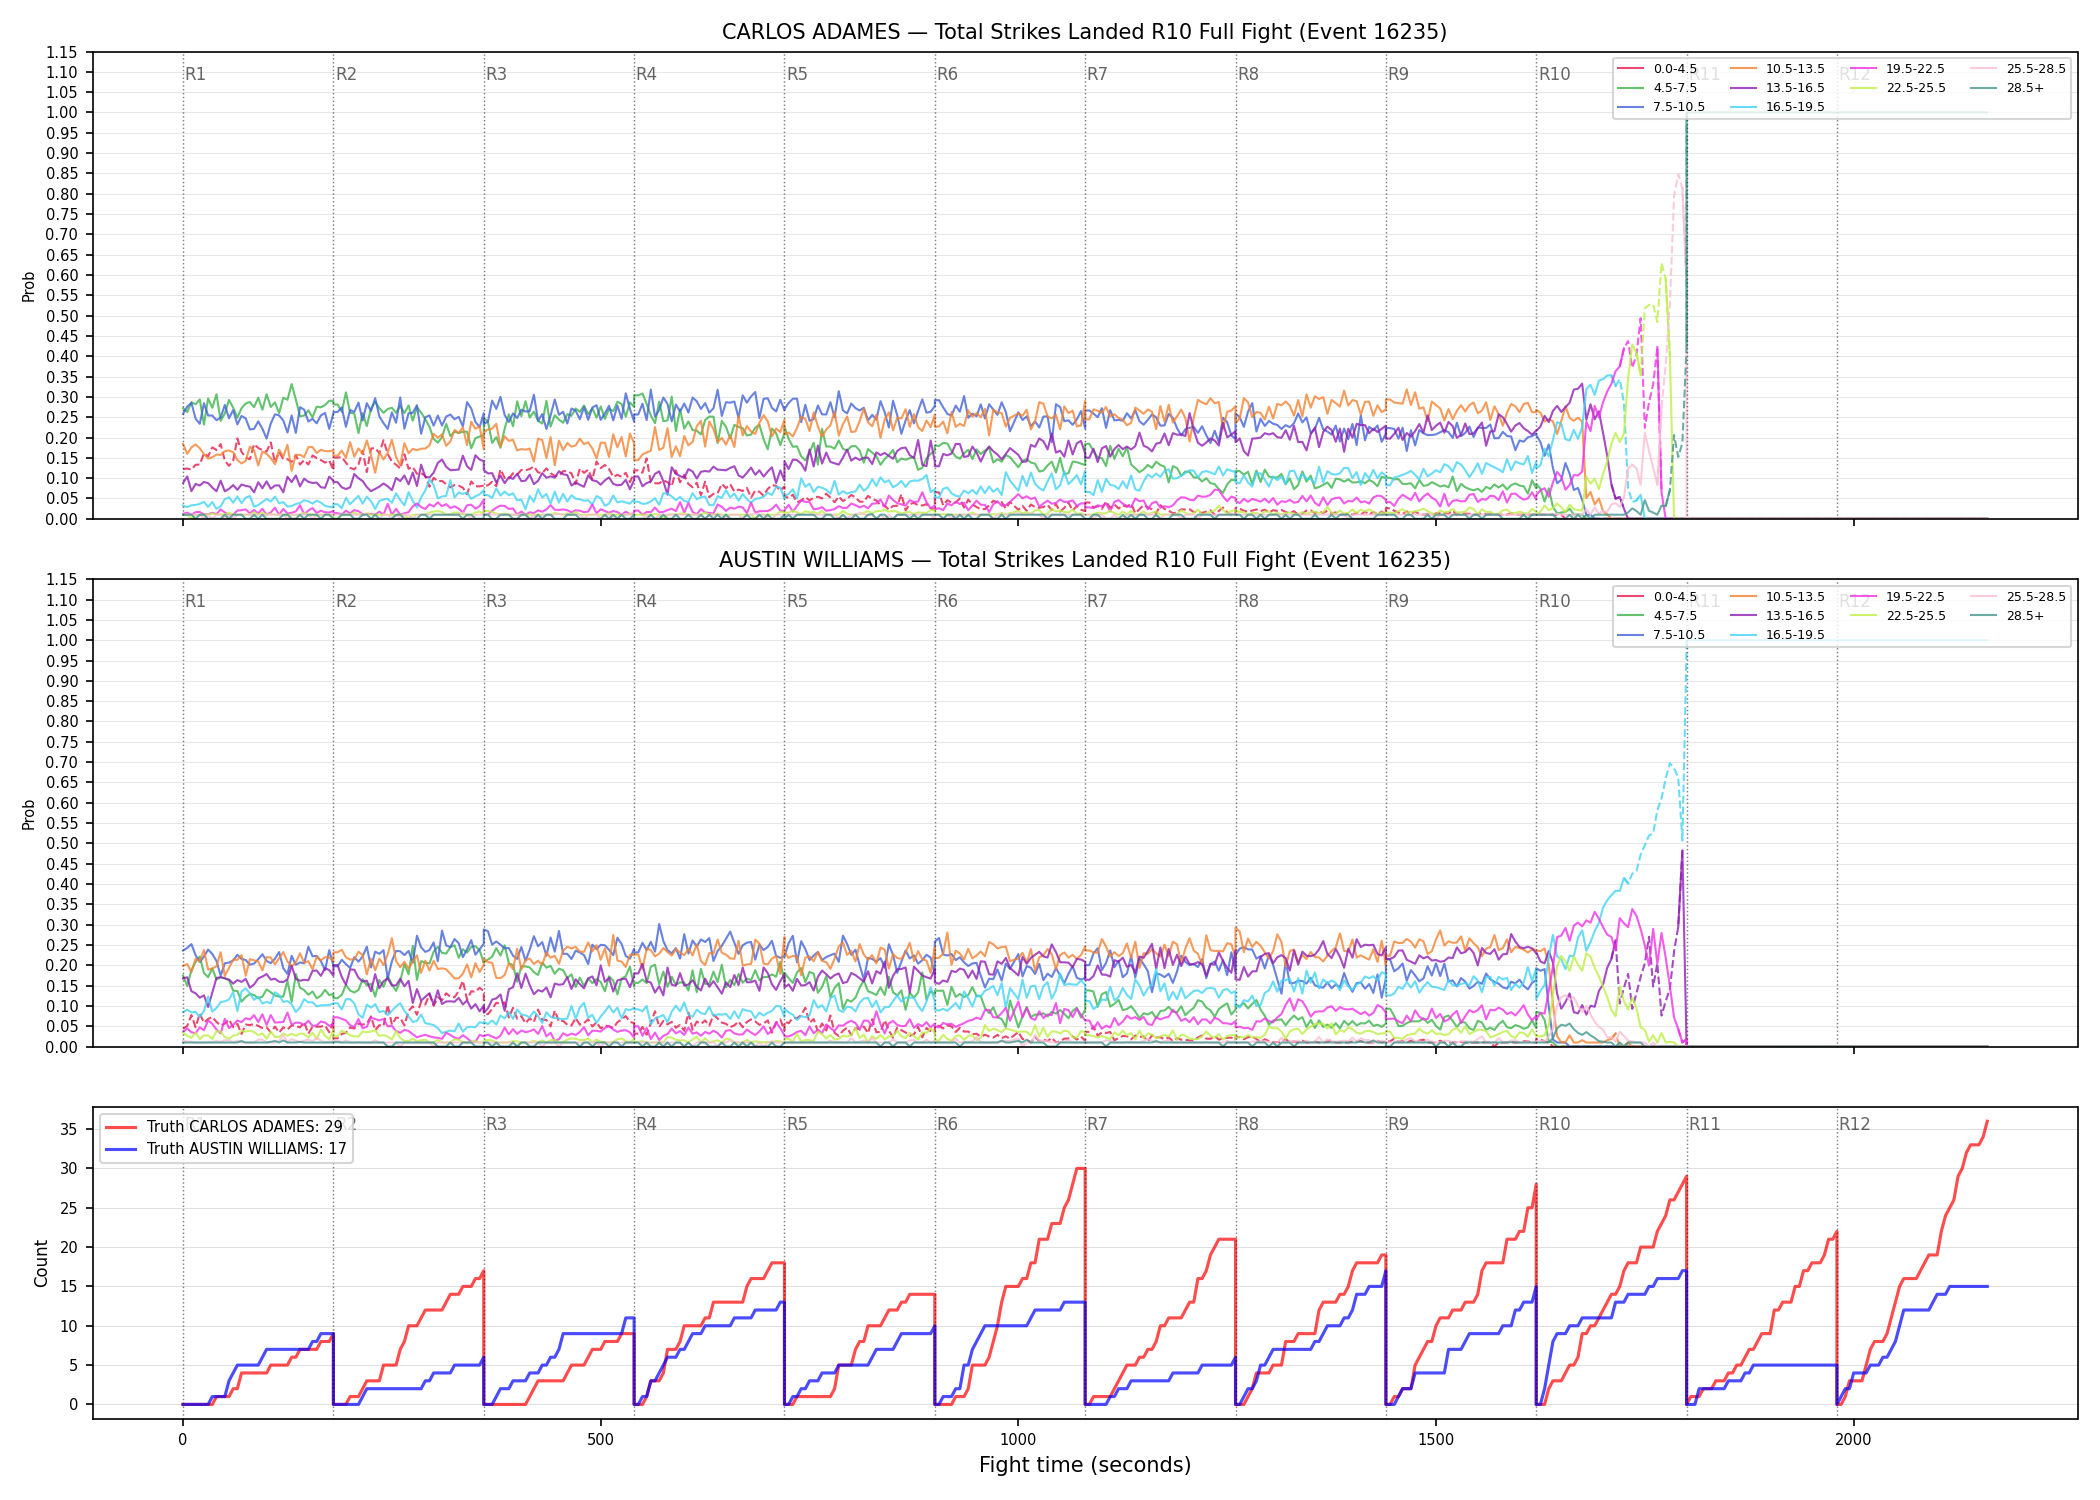2100x1500 pixels.
Task: Click the 2000 tick on fight time axis
Action: 1853,1440
